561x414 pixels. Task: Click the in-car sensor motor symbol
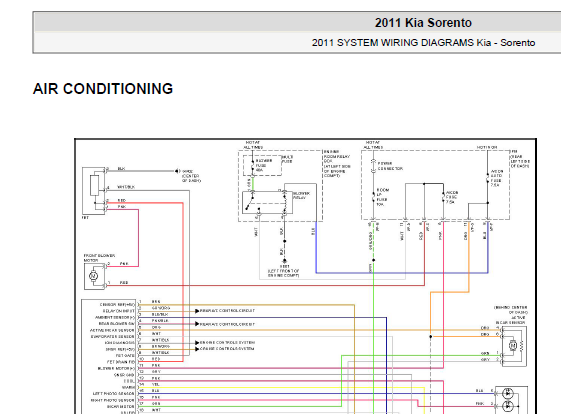click(513, 345)
